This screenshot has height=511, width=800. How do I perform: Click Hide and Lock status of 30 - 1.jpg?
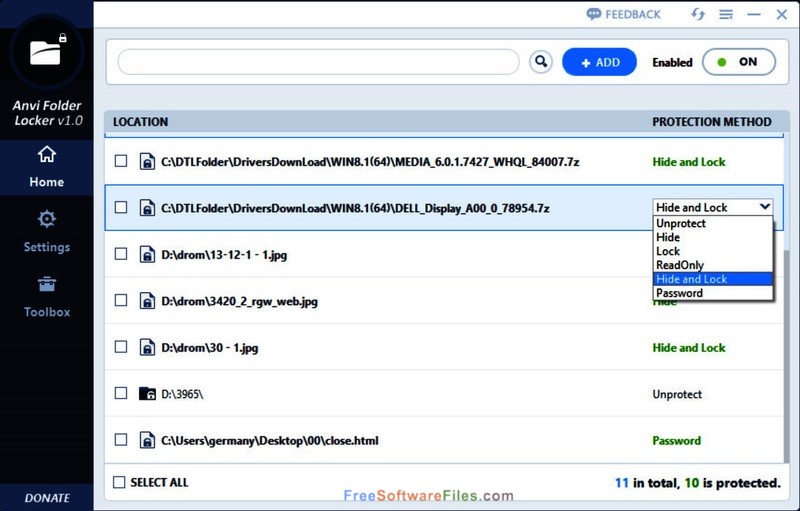(689, 347)
